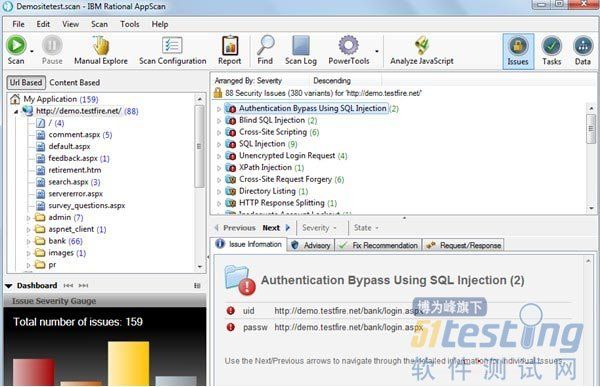This screenshot has width=600, height=387.
Task: Click the Find magnifier icon
Action: coord(265,45)
